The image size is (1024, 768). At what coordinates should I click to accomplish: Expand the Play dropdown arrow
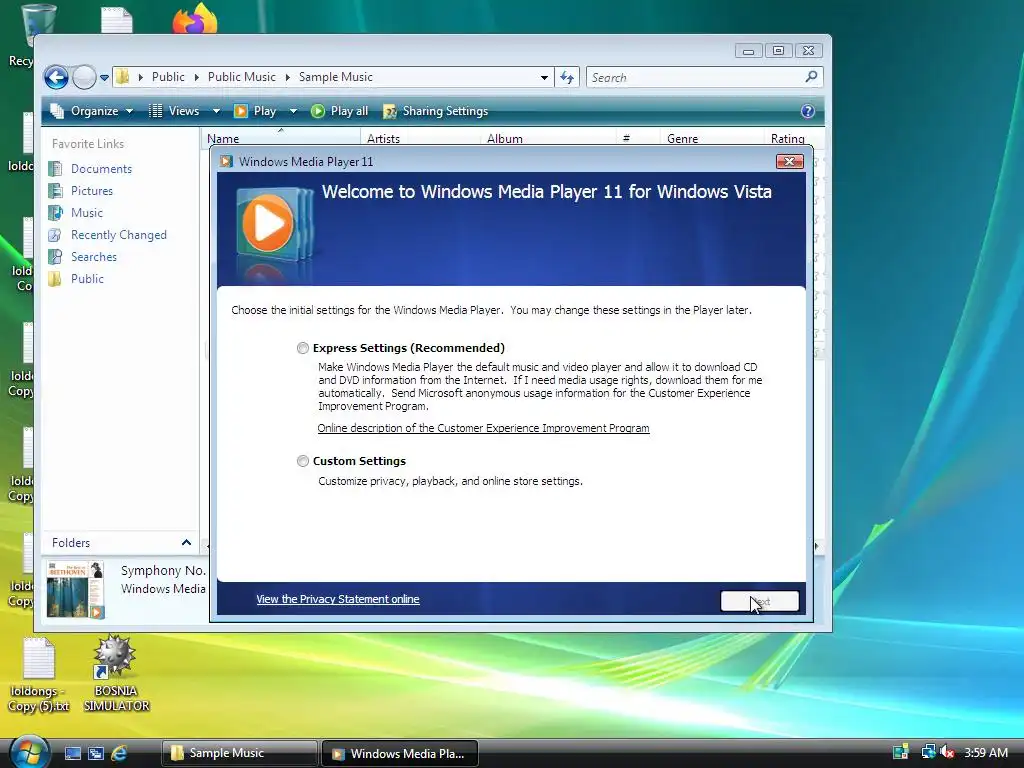[x=293, y=111]
